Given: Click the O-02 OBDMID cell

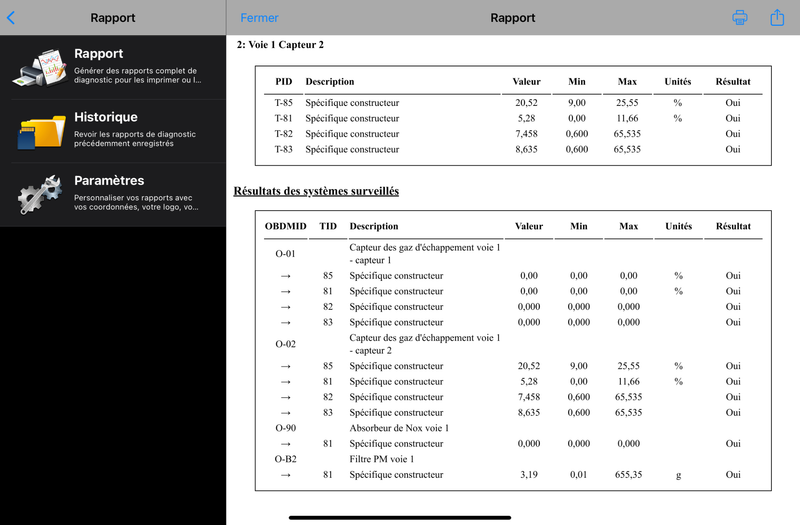Looking at the screenshot, I should coord(285,344).
